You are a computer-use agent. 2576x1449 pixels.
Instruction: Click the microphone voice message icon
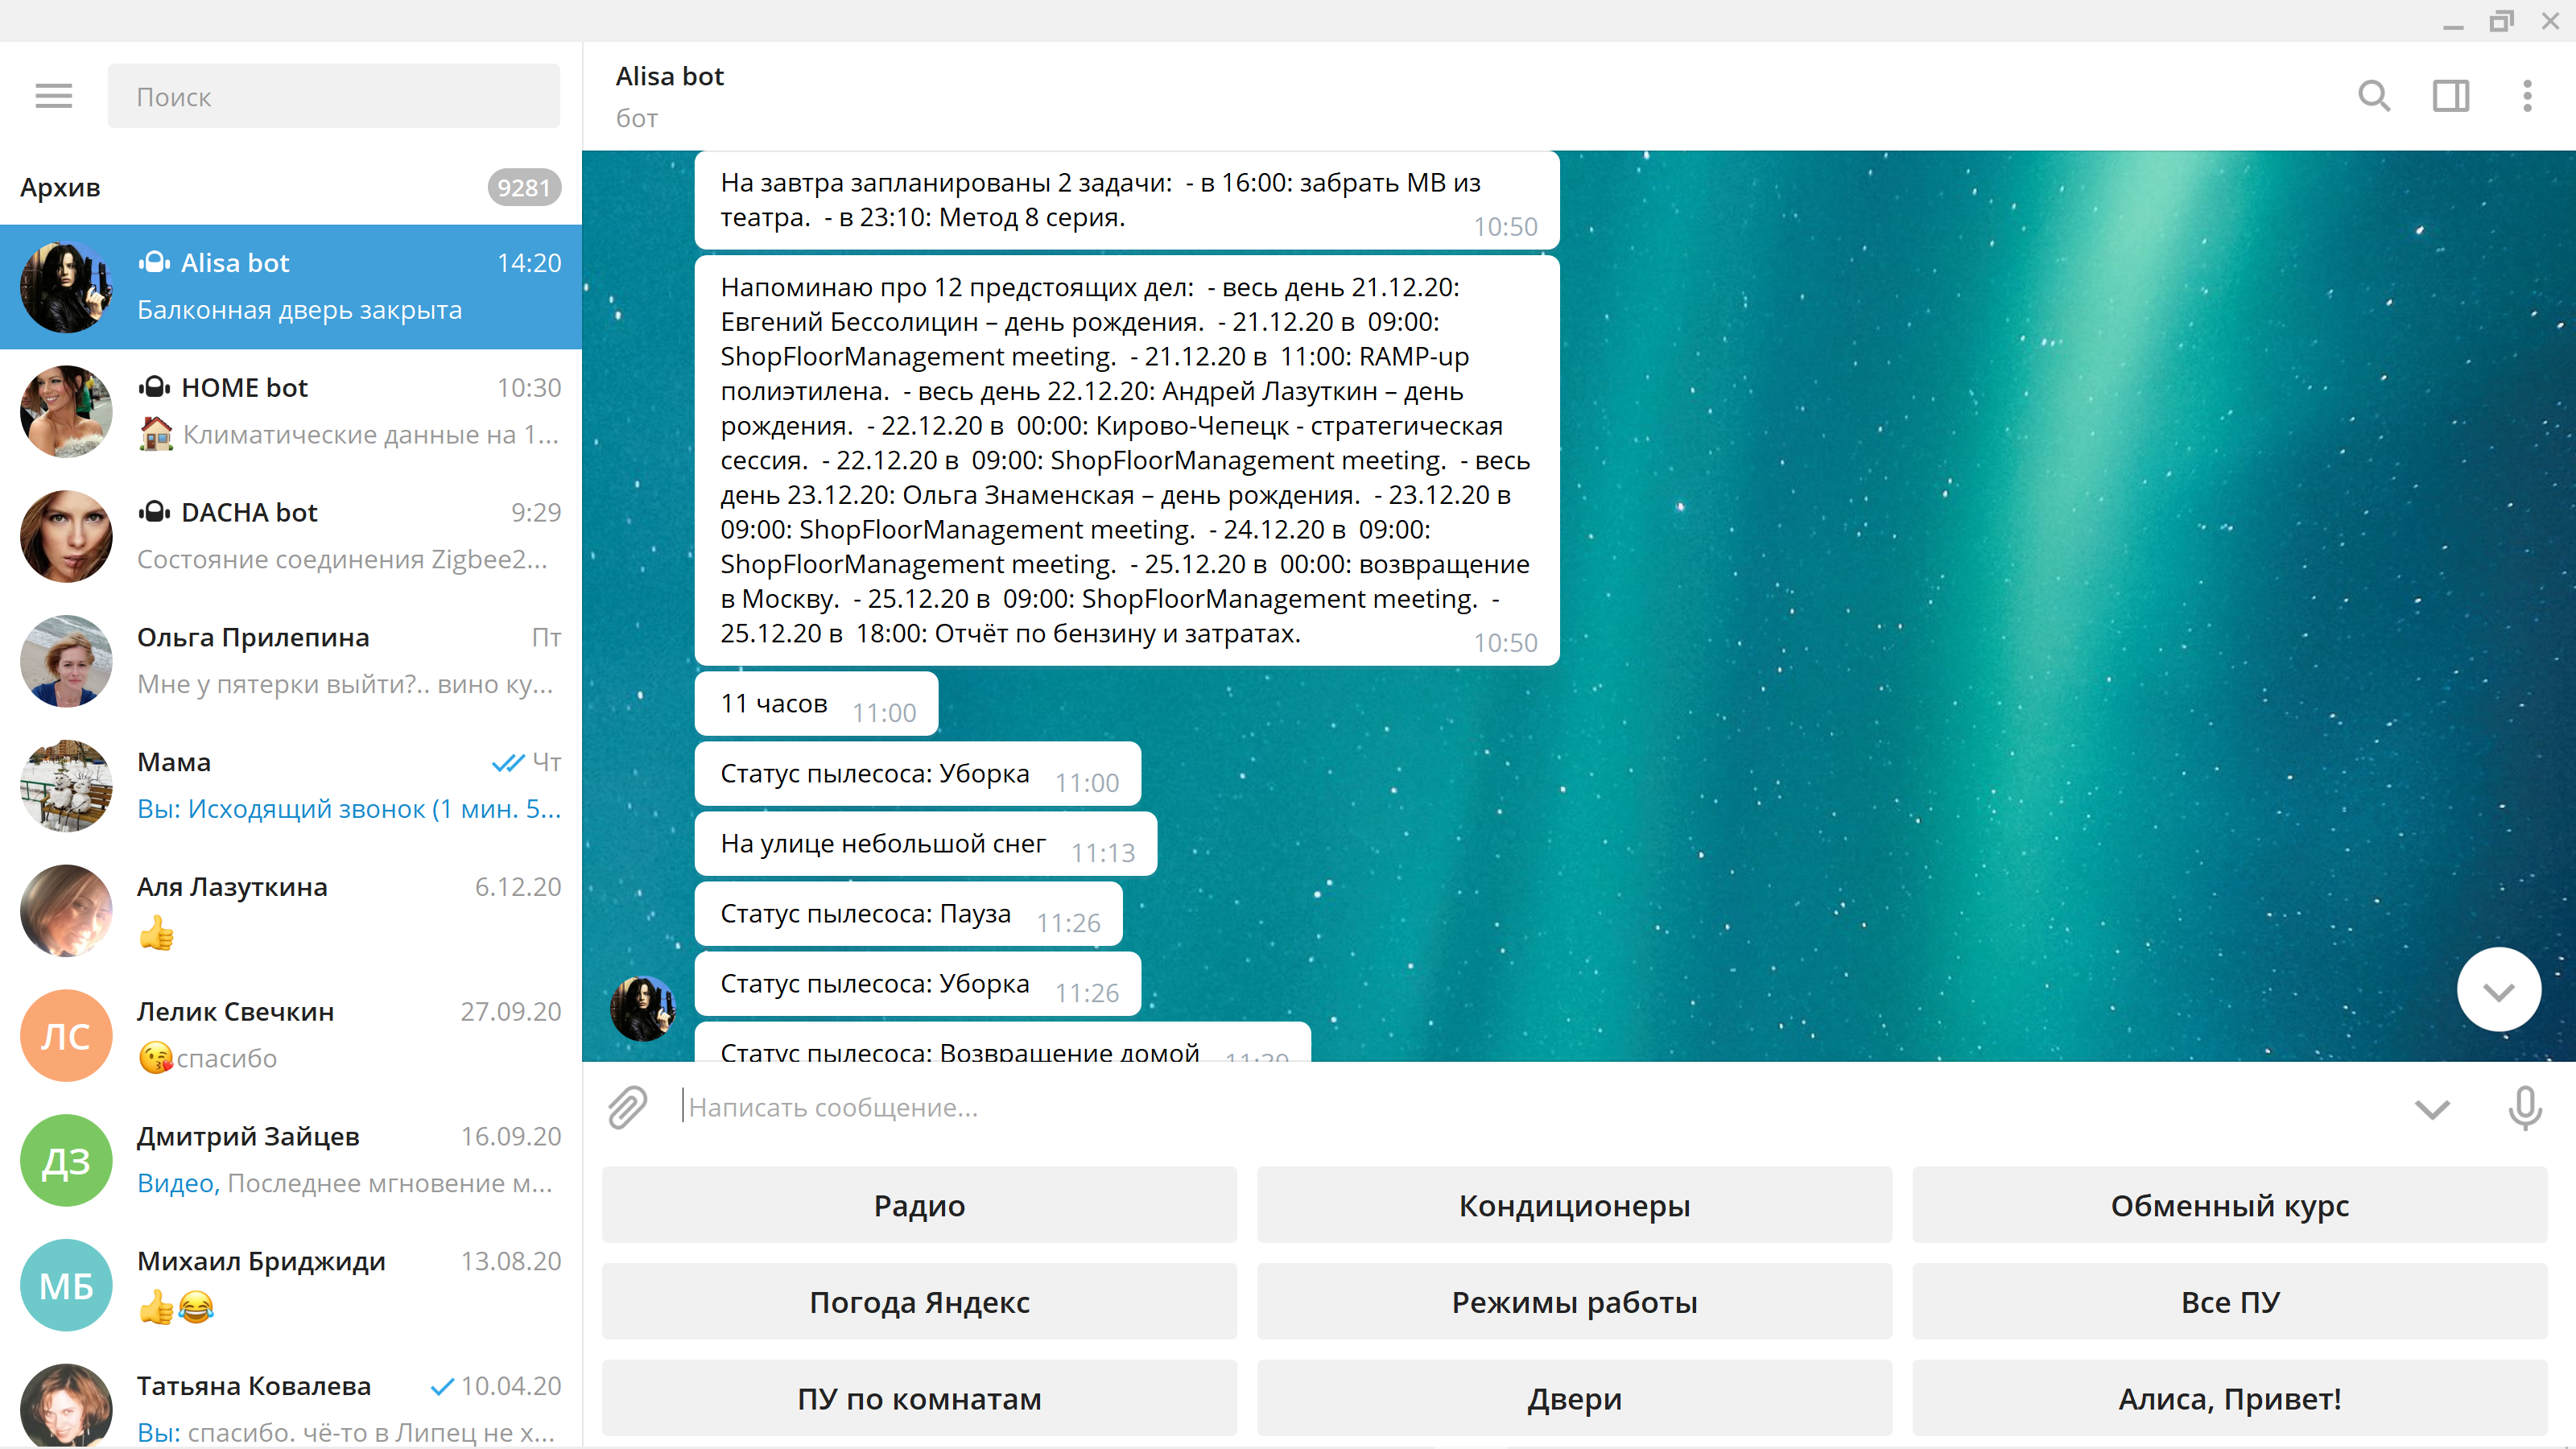pos(2524,1107)
